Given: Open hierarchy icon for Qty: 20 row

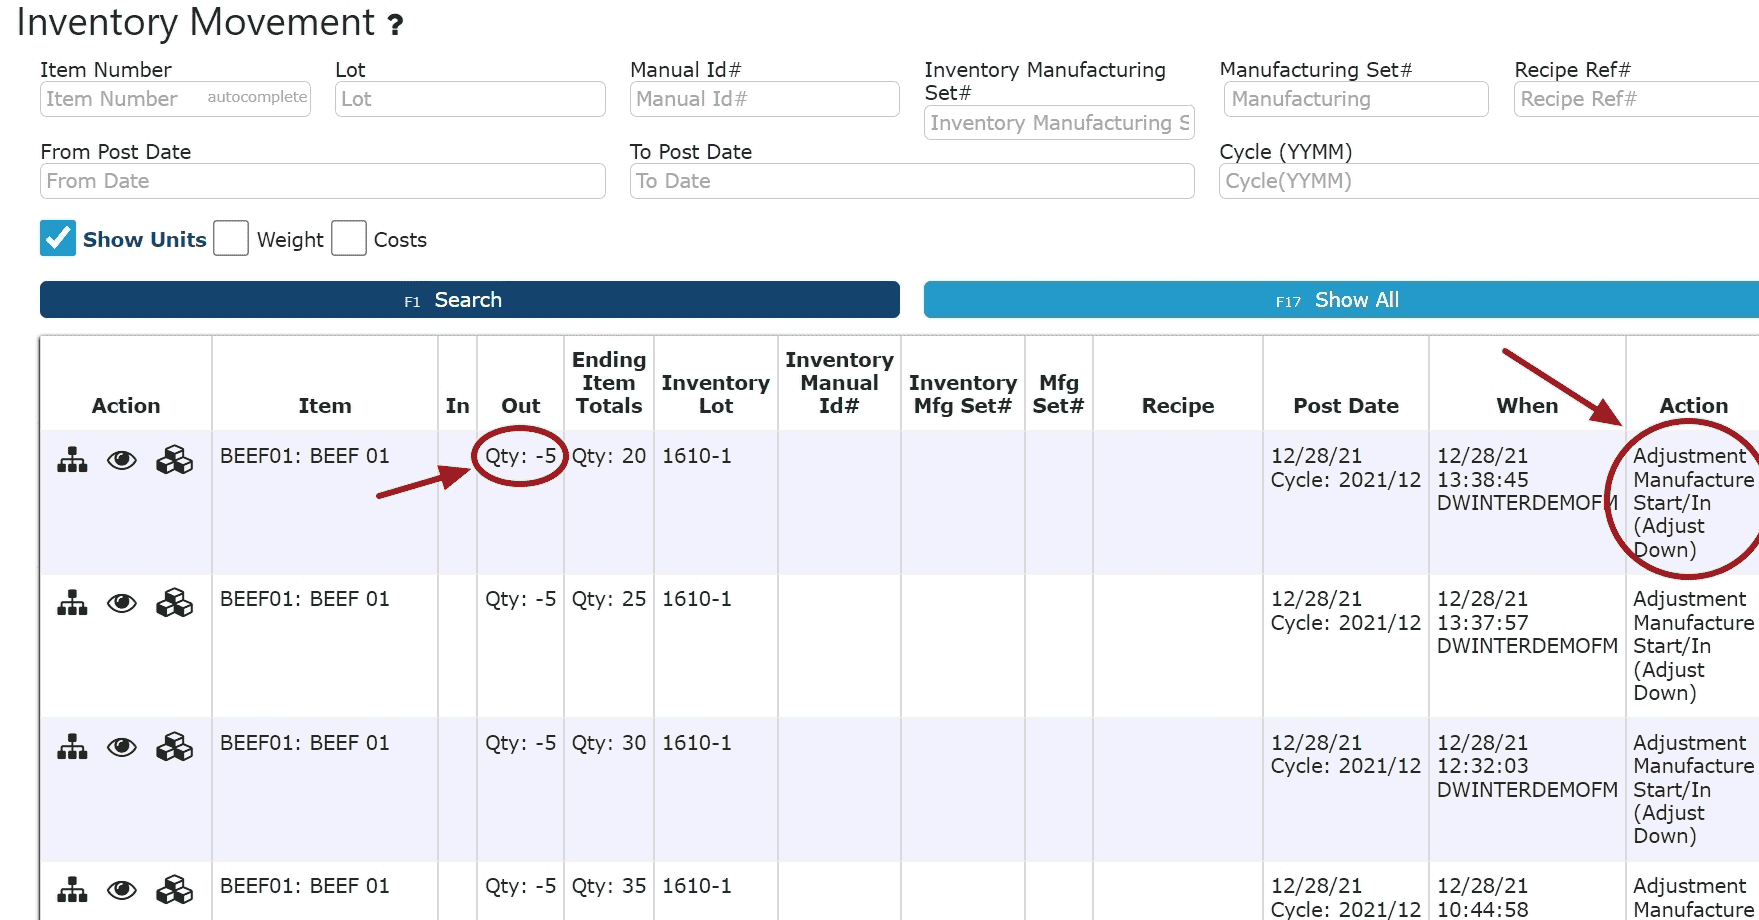Looking at the screenshot, I should point(72,460).
